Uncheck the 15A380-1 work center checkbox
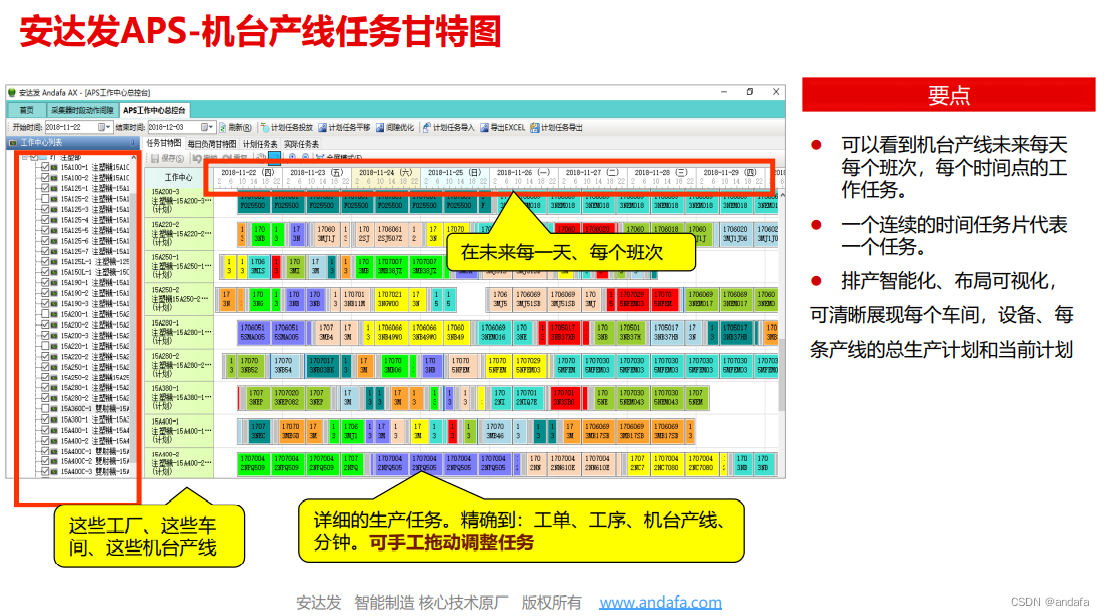This screenshot has width=1104, height=616. pos(45,419)
